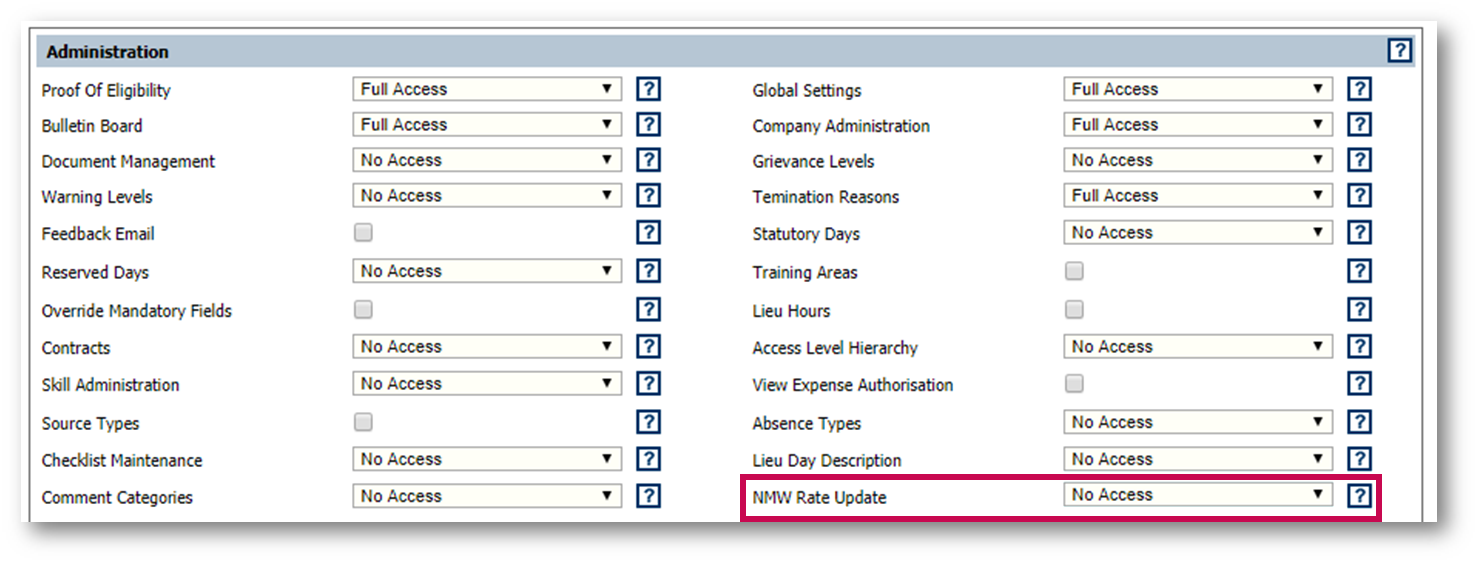This screenshot has height=564, width=1481.
Task: Show help for Skill Administration
Action: coord(648,384)
